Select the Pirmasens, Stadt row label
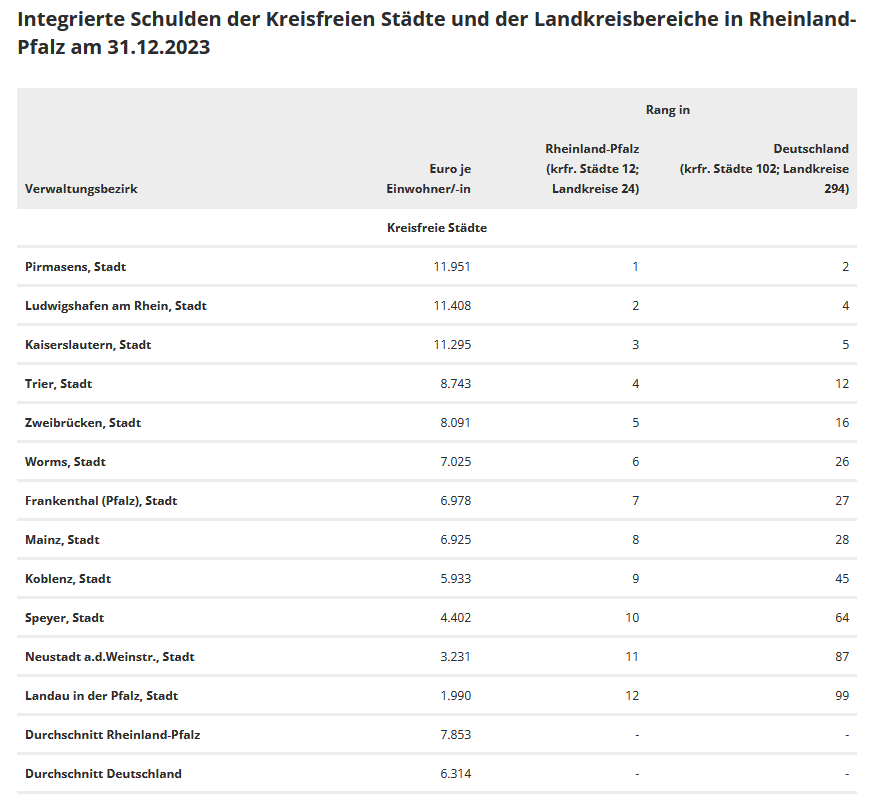The width and height of the screenshot is (894, 799). tap(75, 267)
